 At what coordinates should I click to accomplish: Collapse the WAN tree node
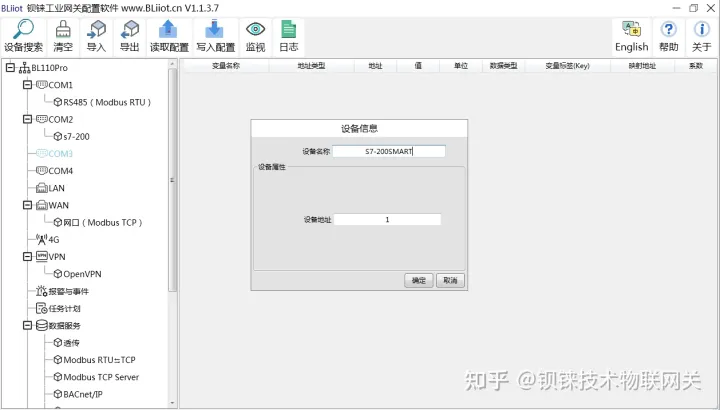point(28,205)
